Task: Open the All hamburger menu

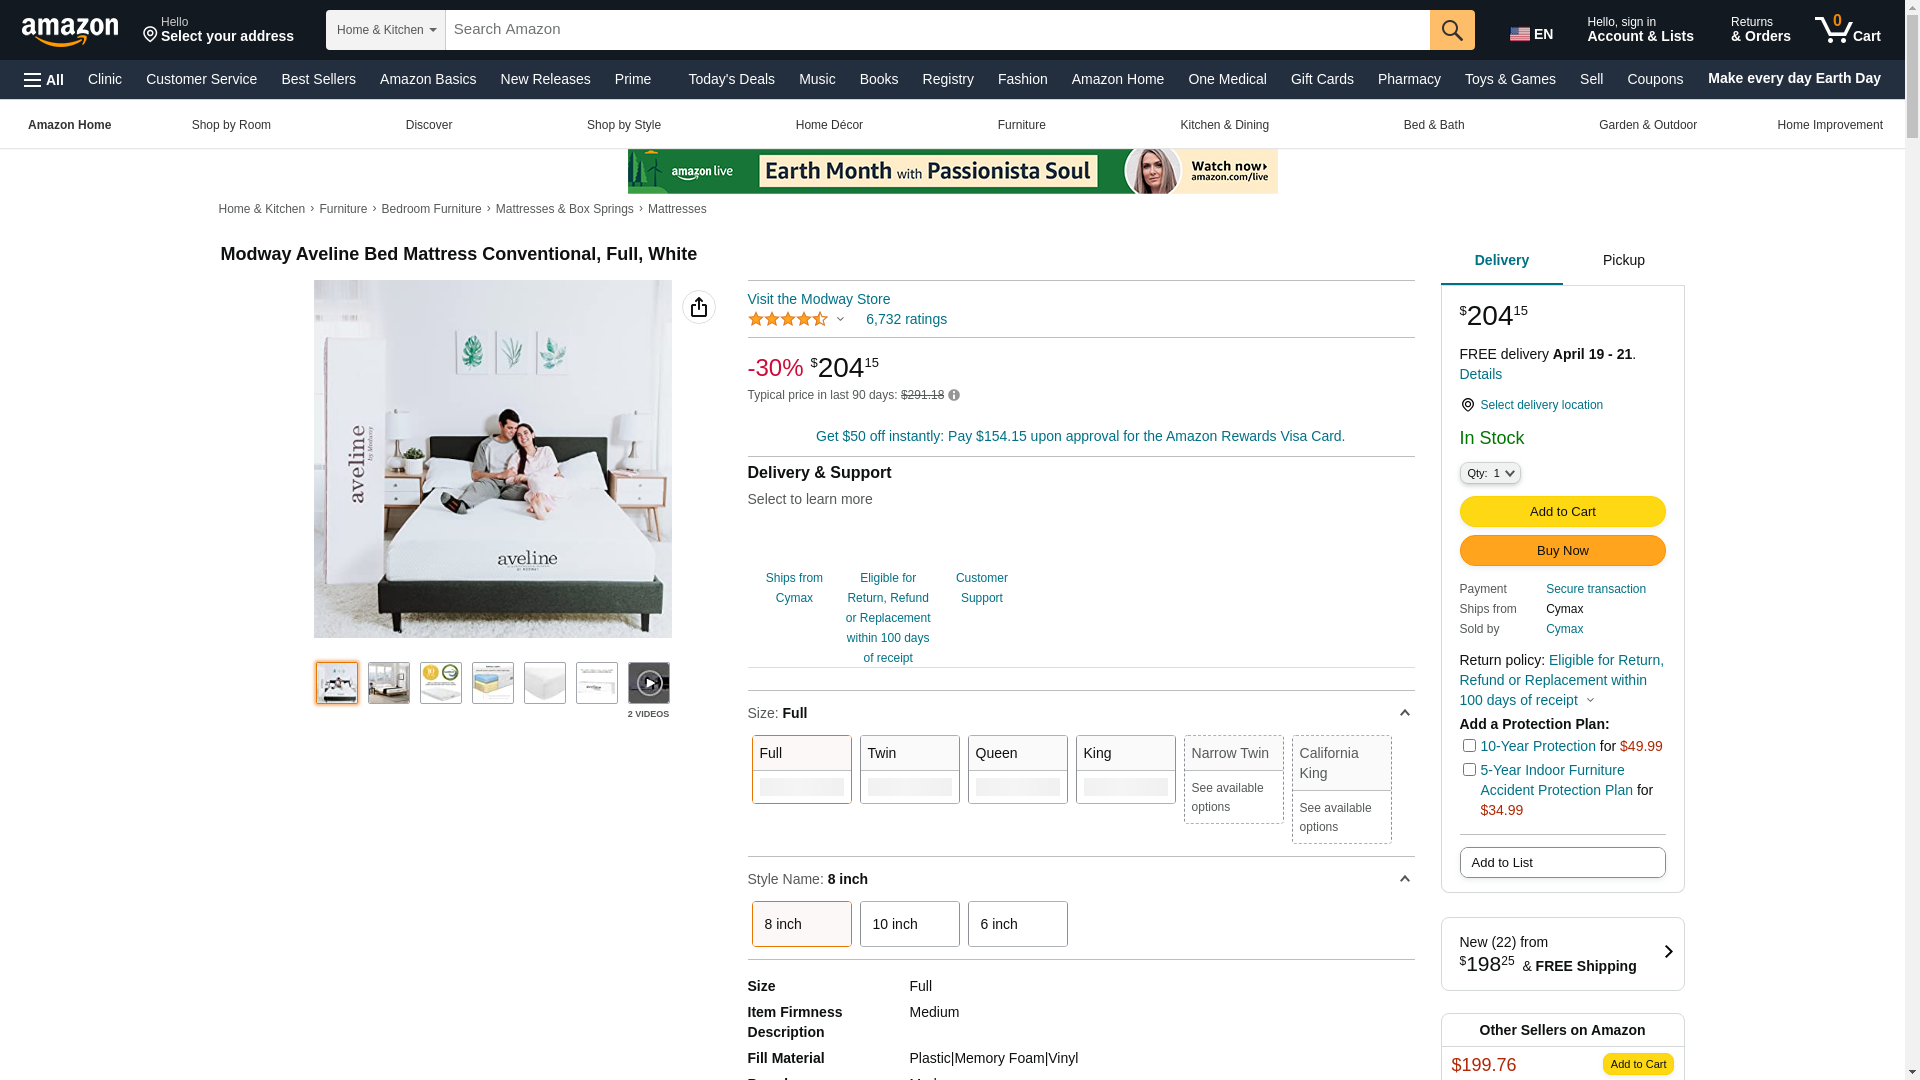Action: (44, 79)
